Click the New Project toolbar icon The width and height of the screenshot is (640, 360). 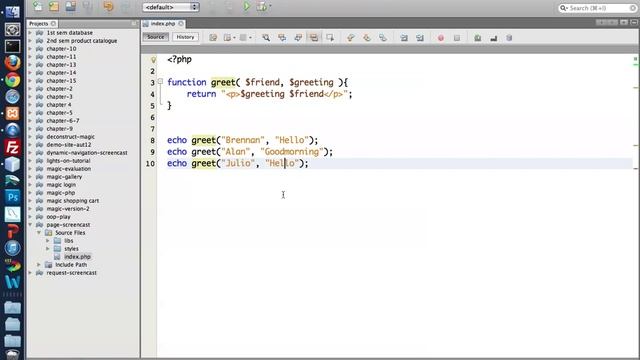coord(54,6)
